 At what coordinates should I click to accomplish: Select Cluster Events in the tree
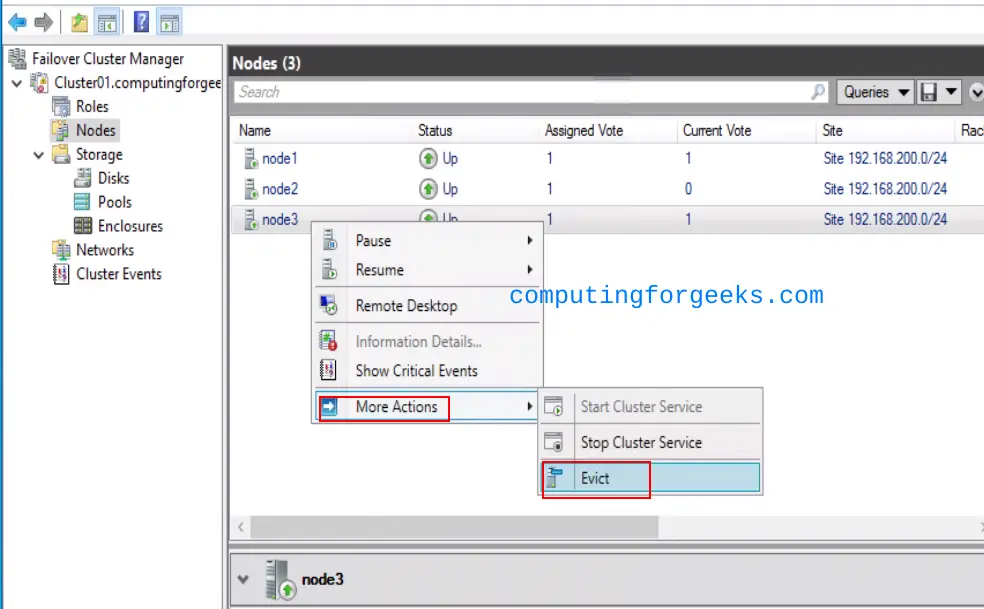tap(119, 274)
